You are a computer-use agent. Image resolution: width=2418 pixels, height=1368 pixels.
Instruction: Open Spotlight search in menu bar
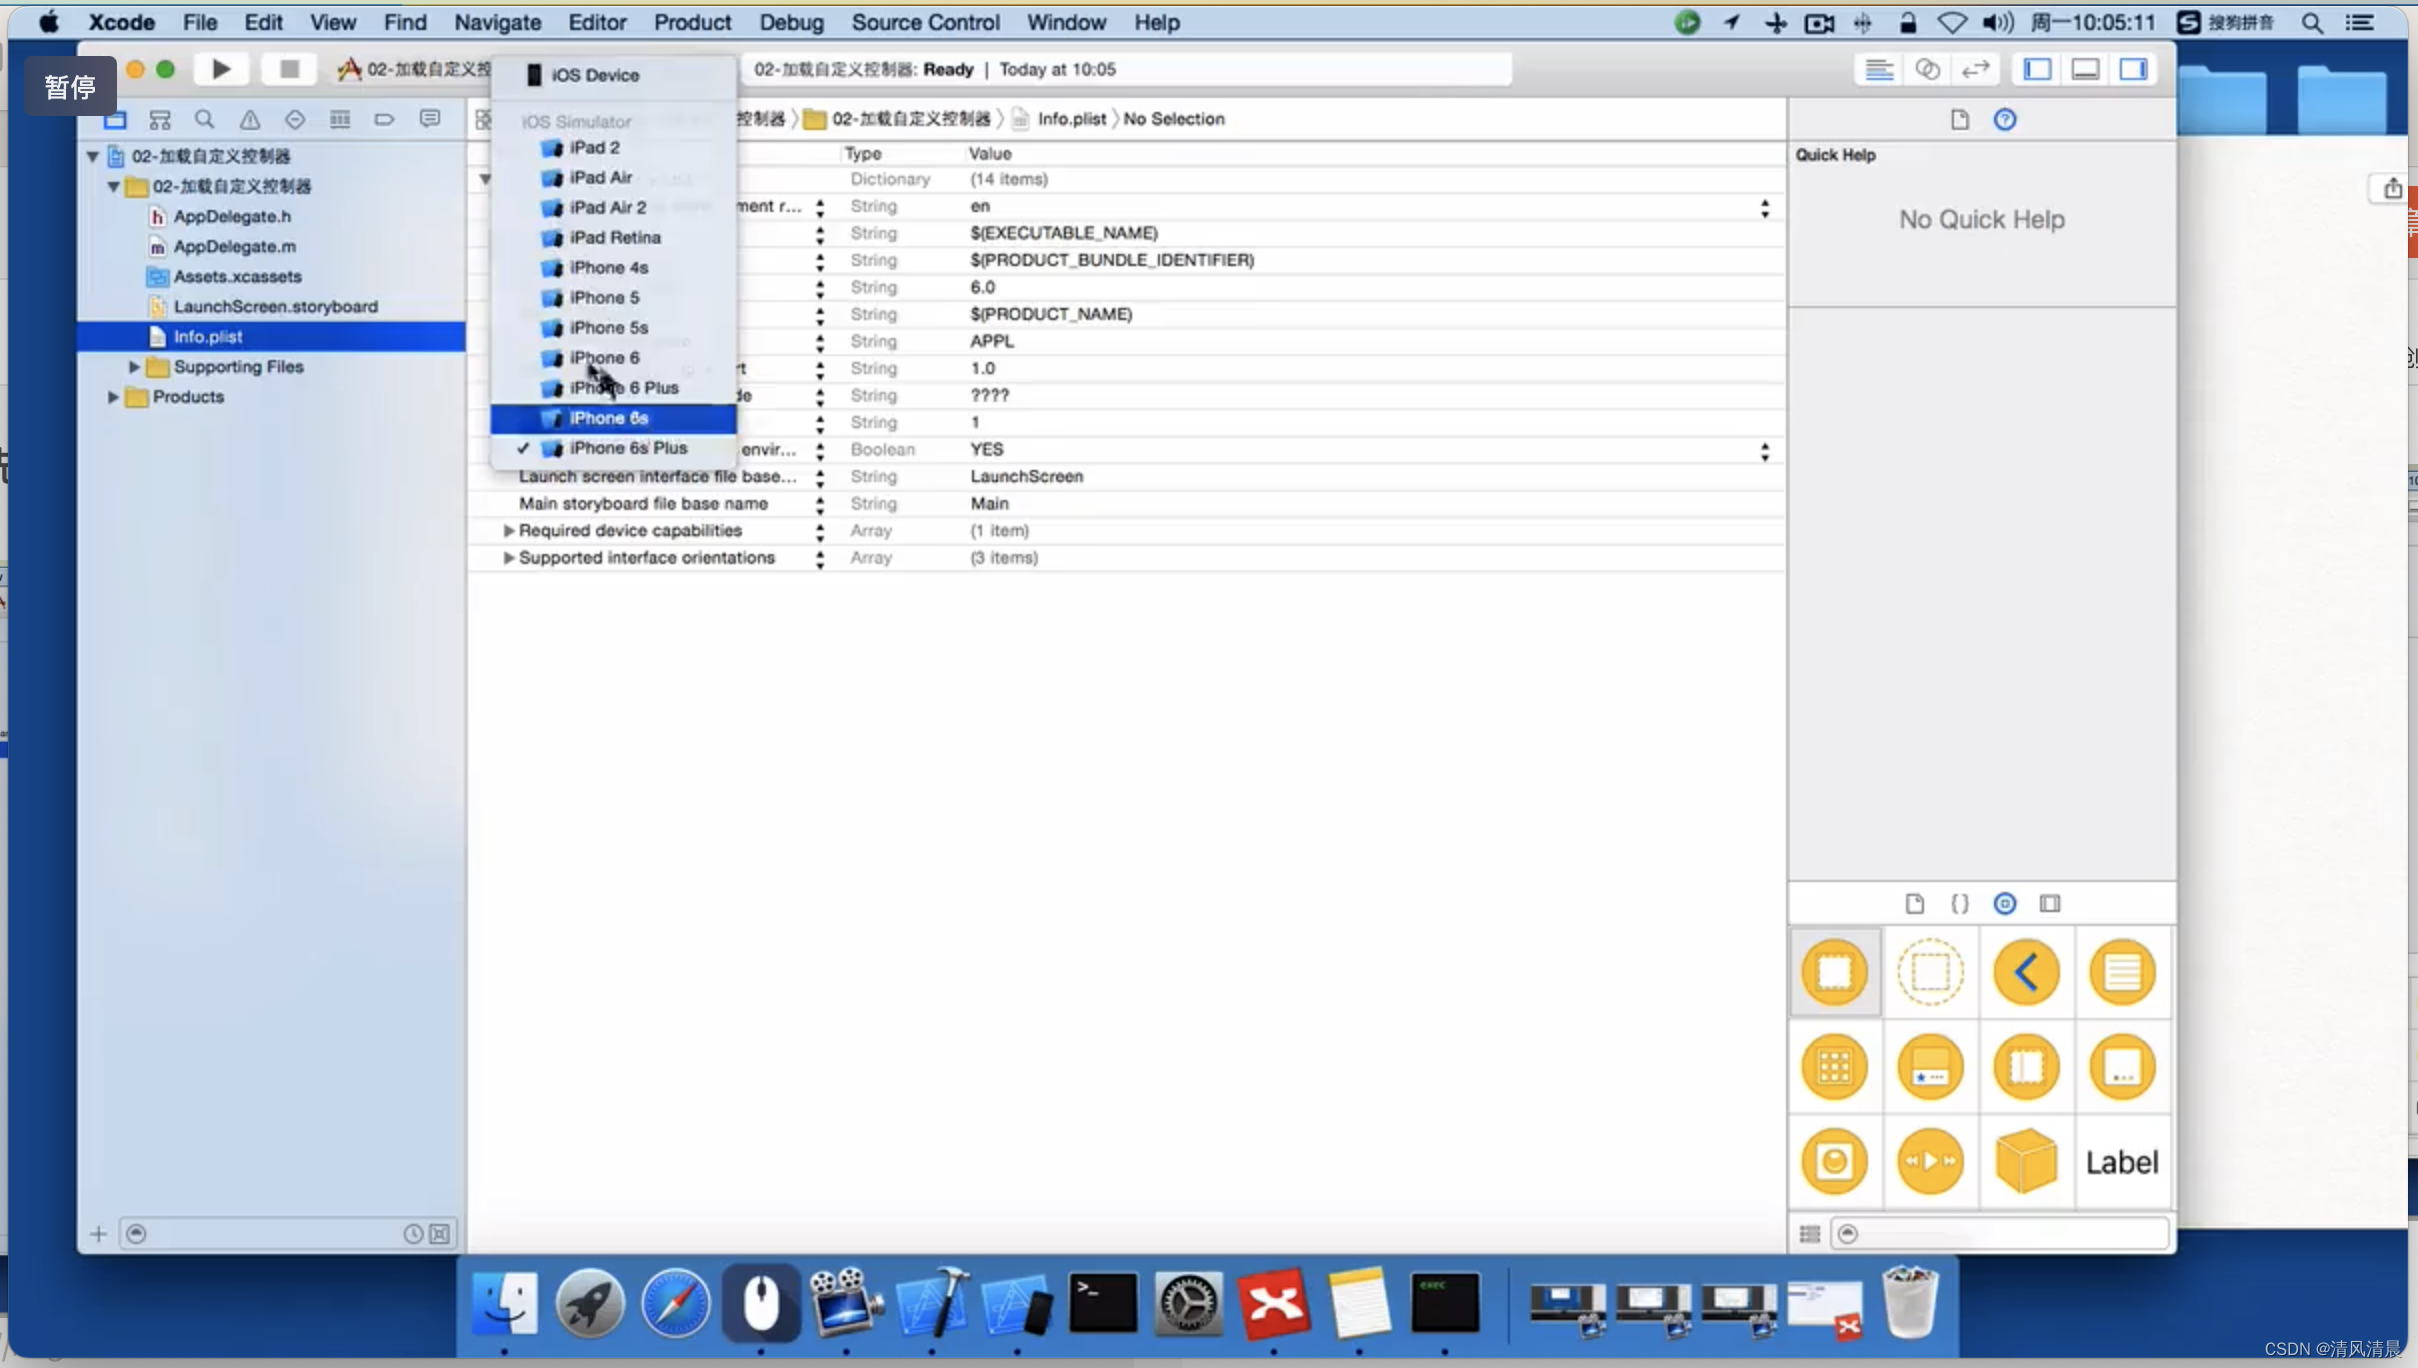pos(2312,22)
